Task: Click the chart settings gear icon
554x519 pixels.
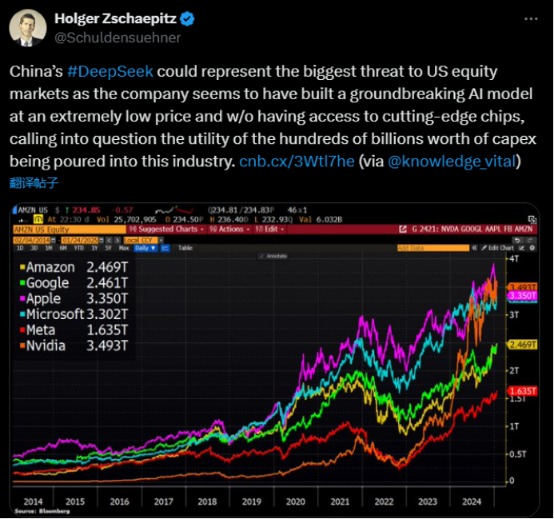Action: 532,248
